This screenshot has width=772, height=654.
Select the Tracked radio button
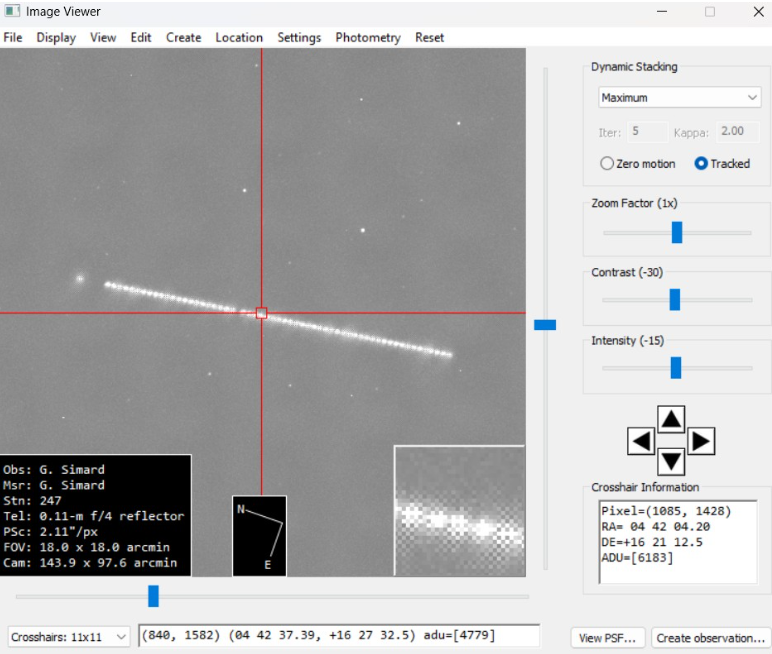click(x=701, y=164)
